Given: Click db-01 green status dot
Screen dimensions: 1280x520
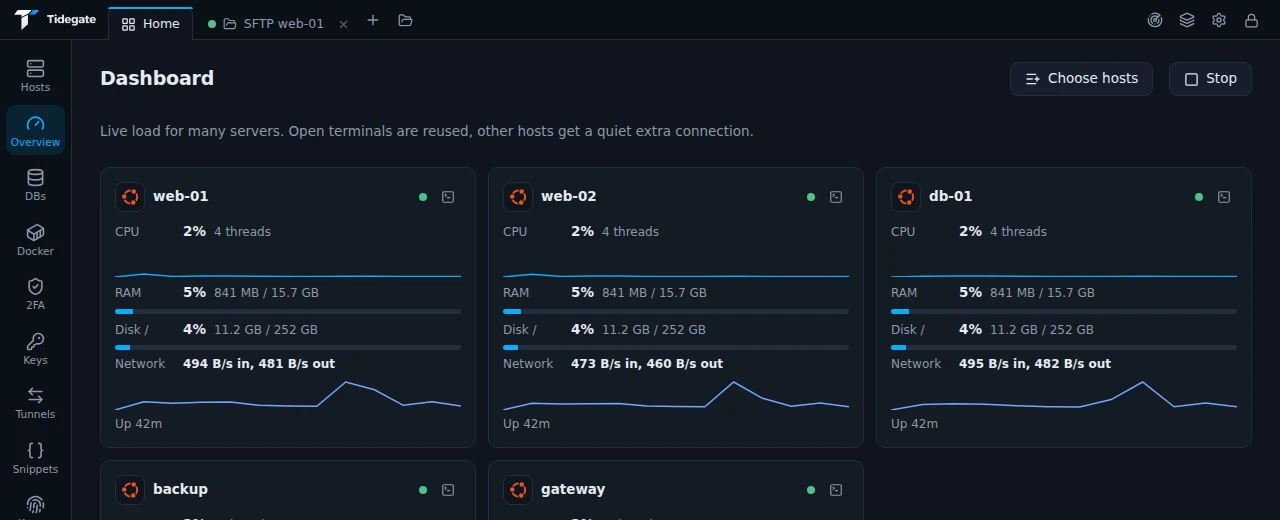Looking at the screenshot, I should 1199,197.
